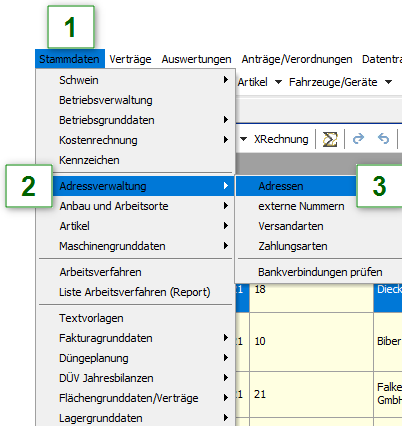
Task: Open the Anträge/Verordnungen menu
Action: (297, 59)
